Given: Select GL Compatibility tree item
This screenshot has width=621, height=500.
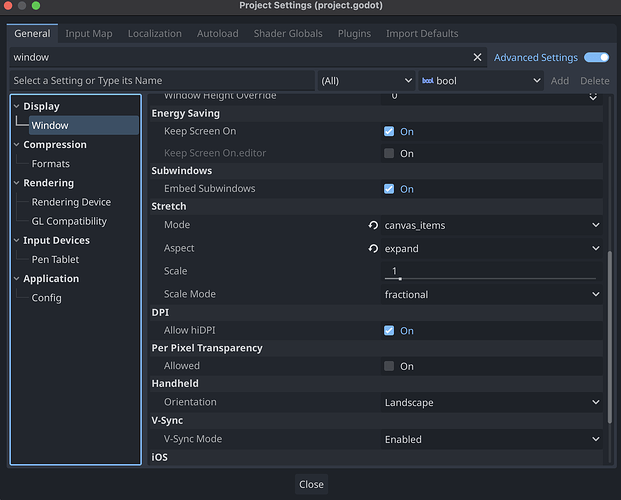Looking at the screenshot, I should coord(69,221).
